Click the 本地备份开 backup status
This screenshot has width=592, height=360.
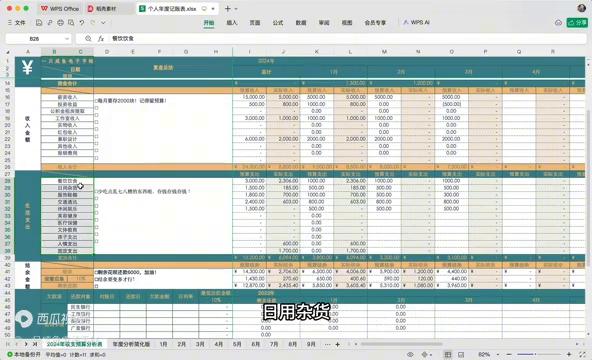click(x=23, y=355)
